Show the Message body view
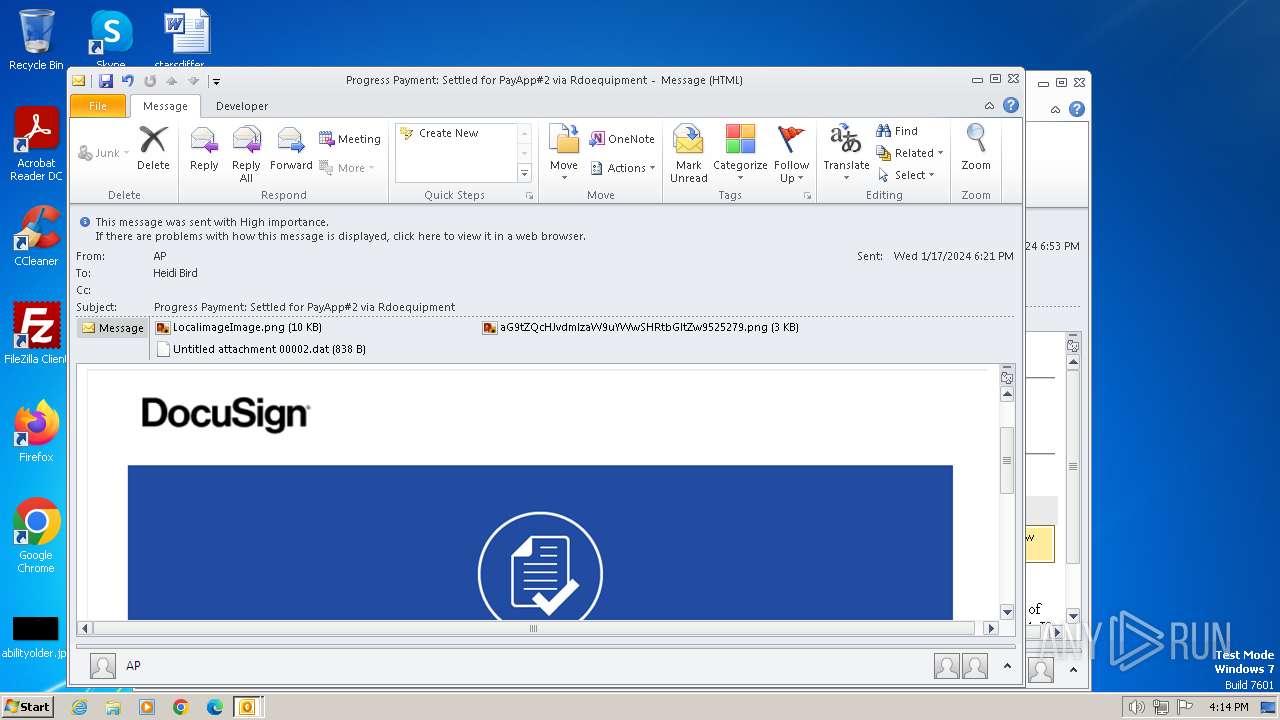1280x720 pixels. 112,328
